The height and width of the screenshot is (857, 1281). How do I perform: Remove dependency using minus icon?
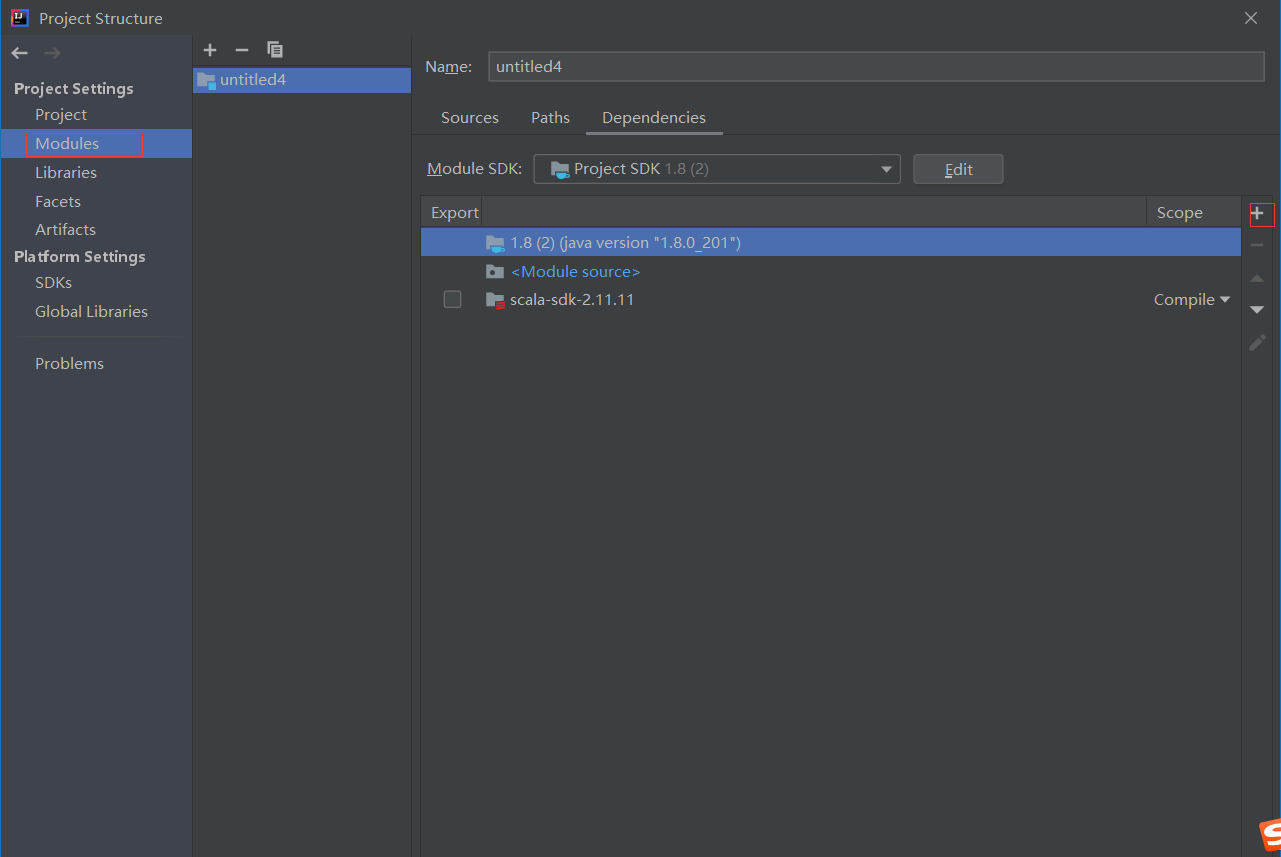coord(1258,245)
